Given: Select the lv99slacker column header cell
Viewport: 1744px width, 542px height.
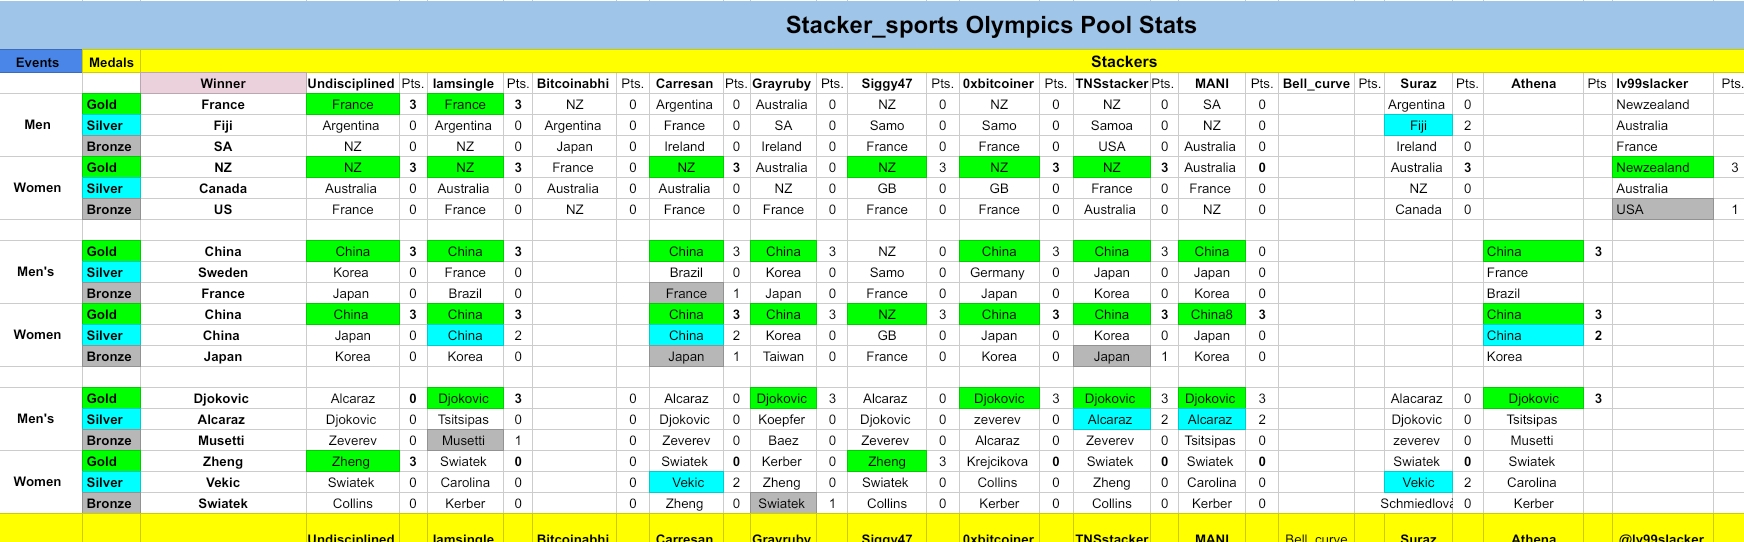Looking at the screenshot, I should coord(1652,84).
